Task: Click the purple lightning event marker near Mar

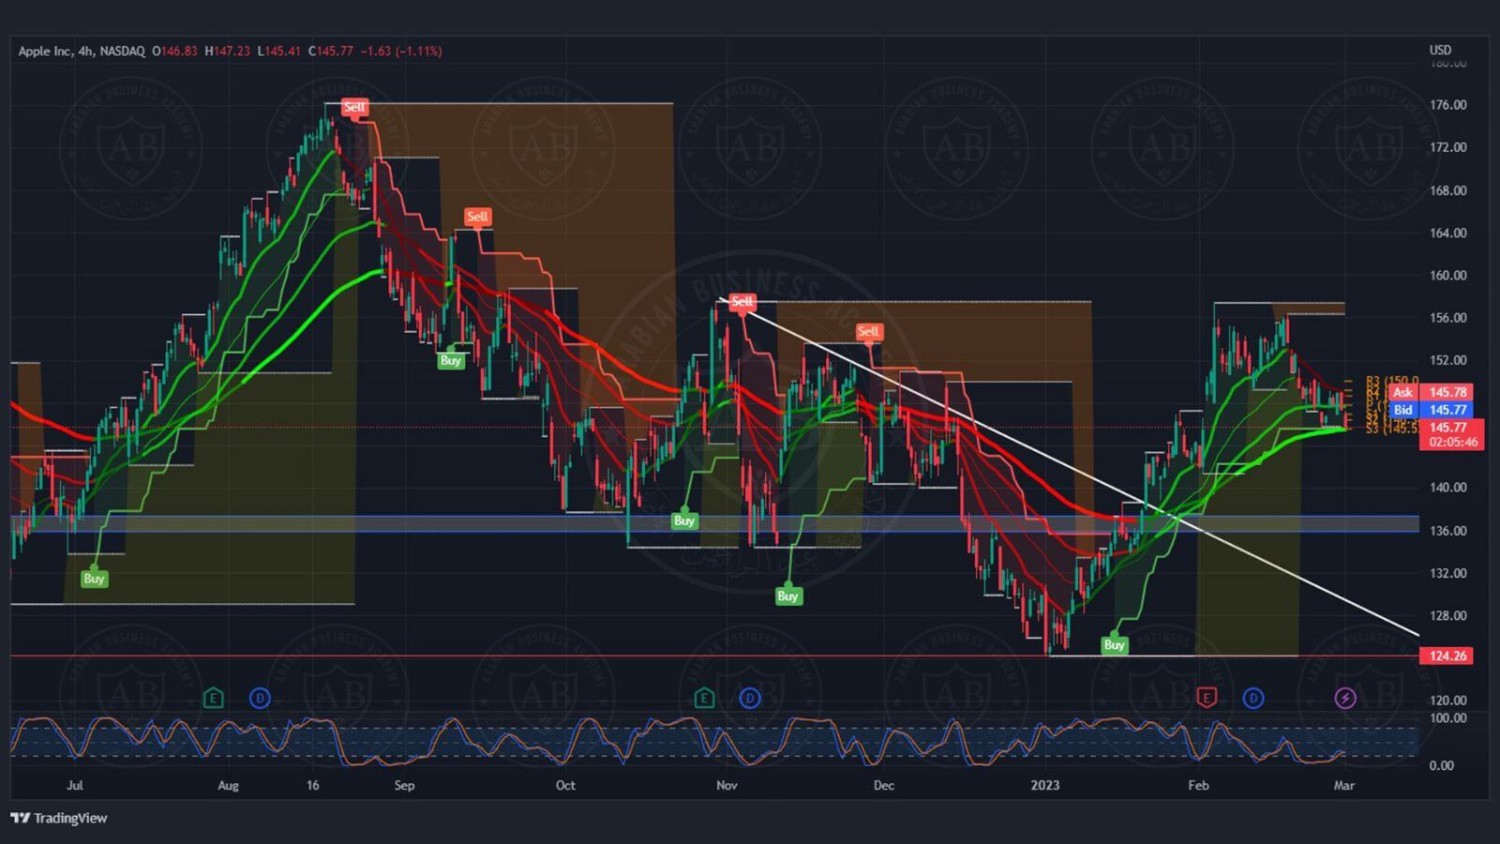Action: click(1345, 698)
